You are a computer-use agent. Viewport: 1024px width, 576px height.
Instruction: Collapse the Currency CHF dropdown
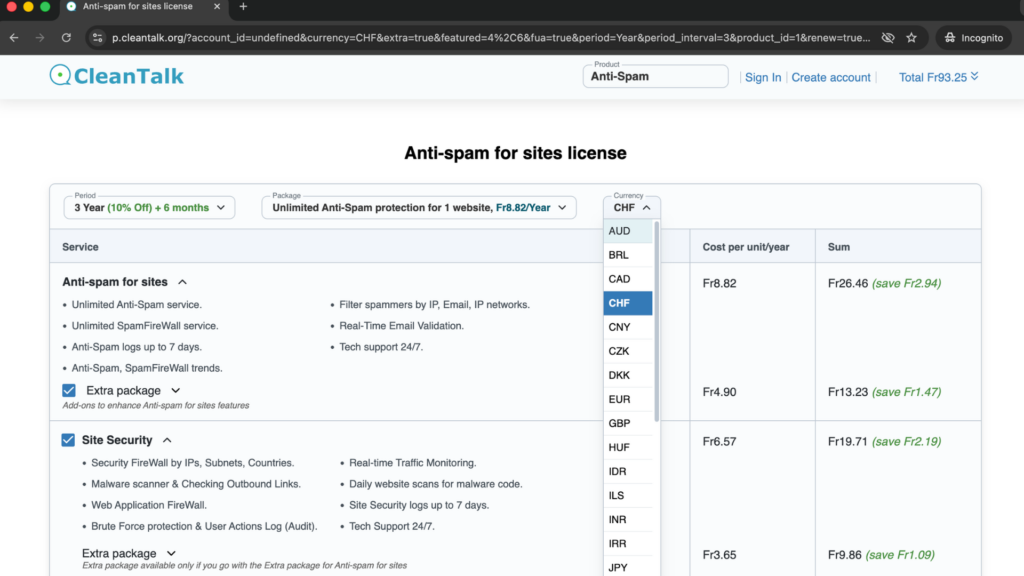(632, 208)
